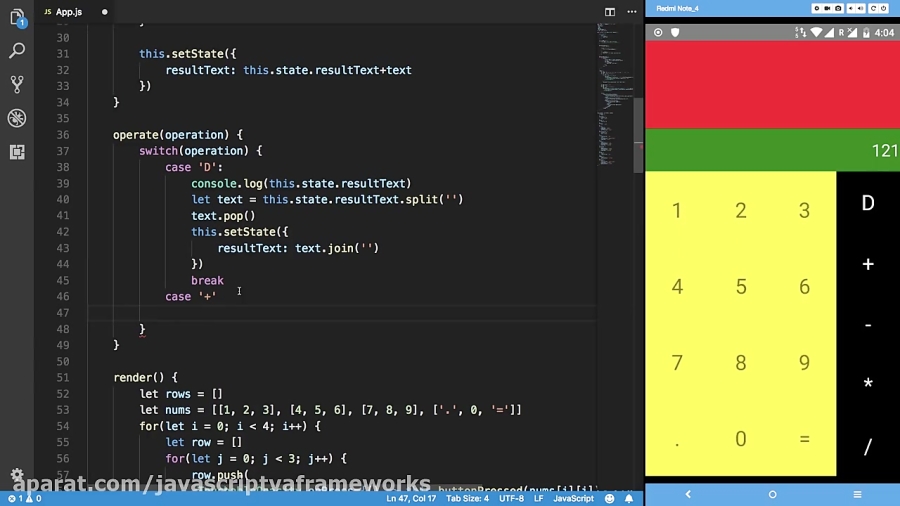The width and height of the screenshot is (900, 506).
Task: Change the Tab Size: 4 setting
Action: (467, 499)
